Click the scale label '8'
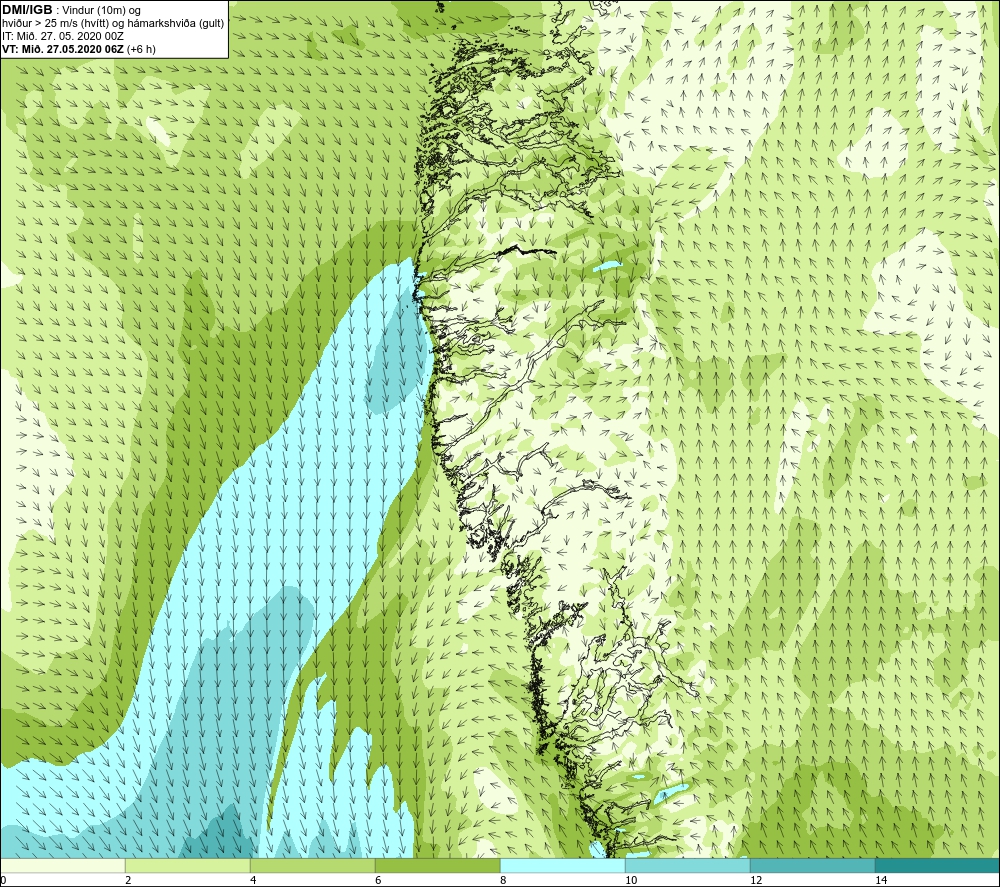The image size is (1000, 887). click(503, 880)
